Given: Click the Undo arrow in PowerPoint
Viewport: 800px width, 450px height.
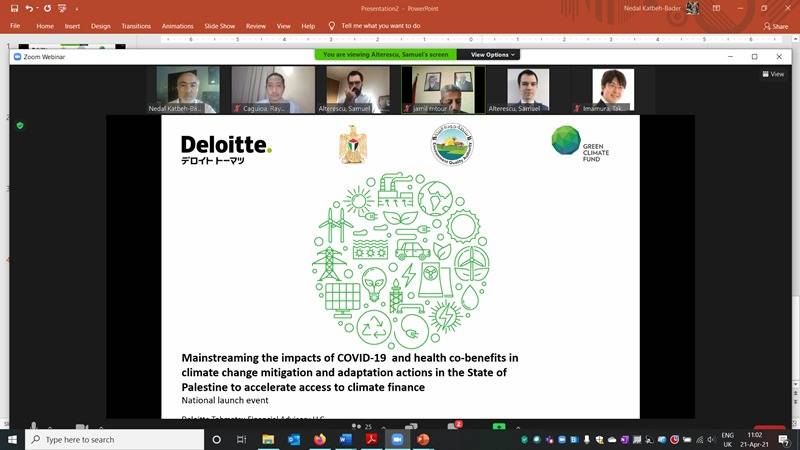Looking at the screenshot, I should click(29, 8).
